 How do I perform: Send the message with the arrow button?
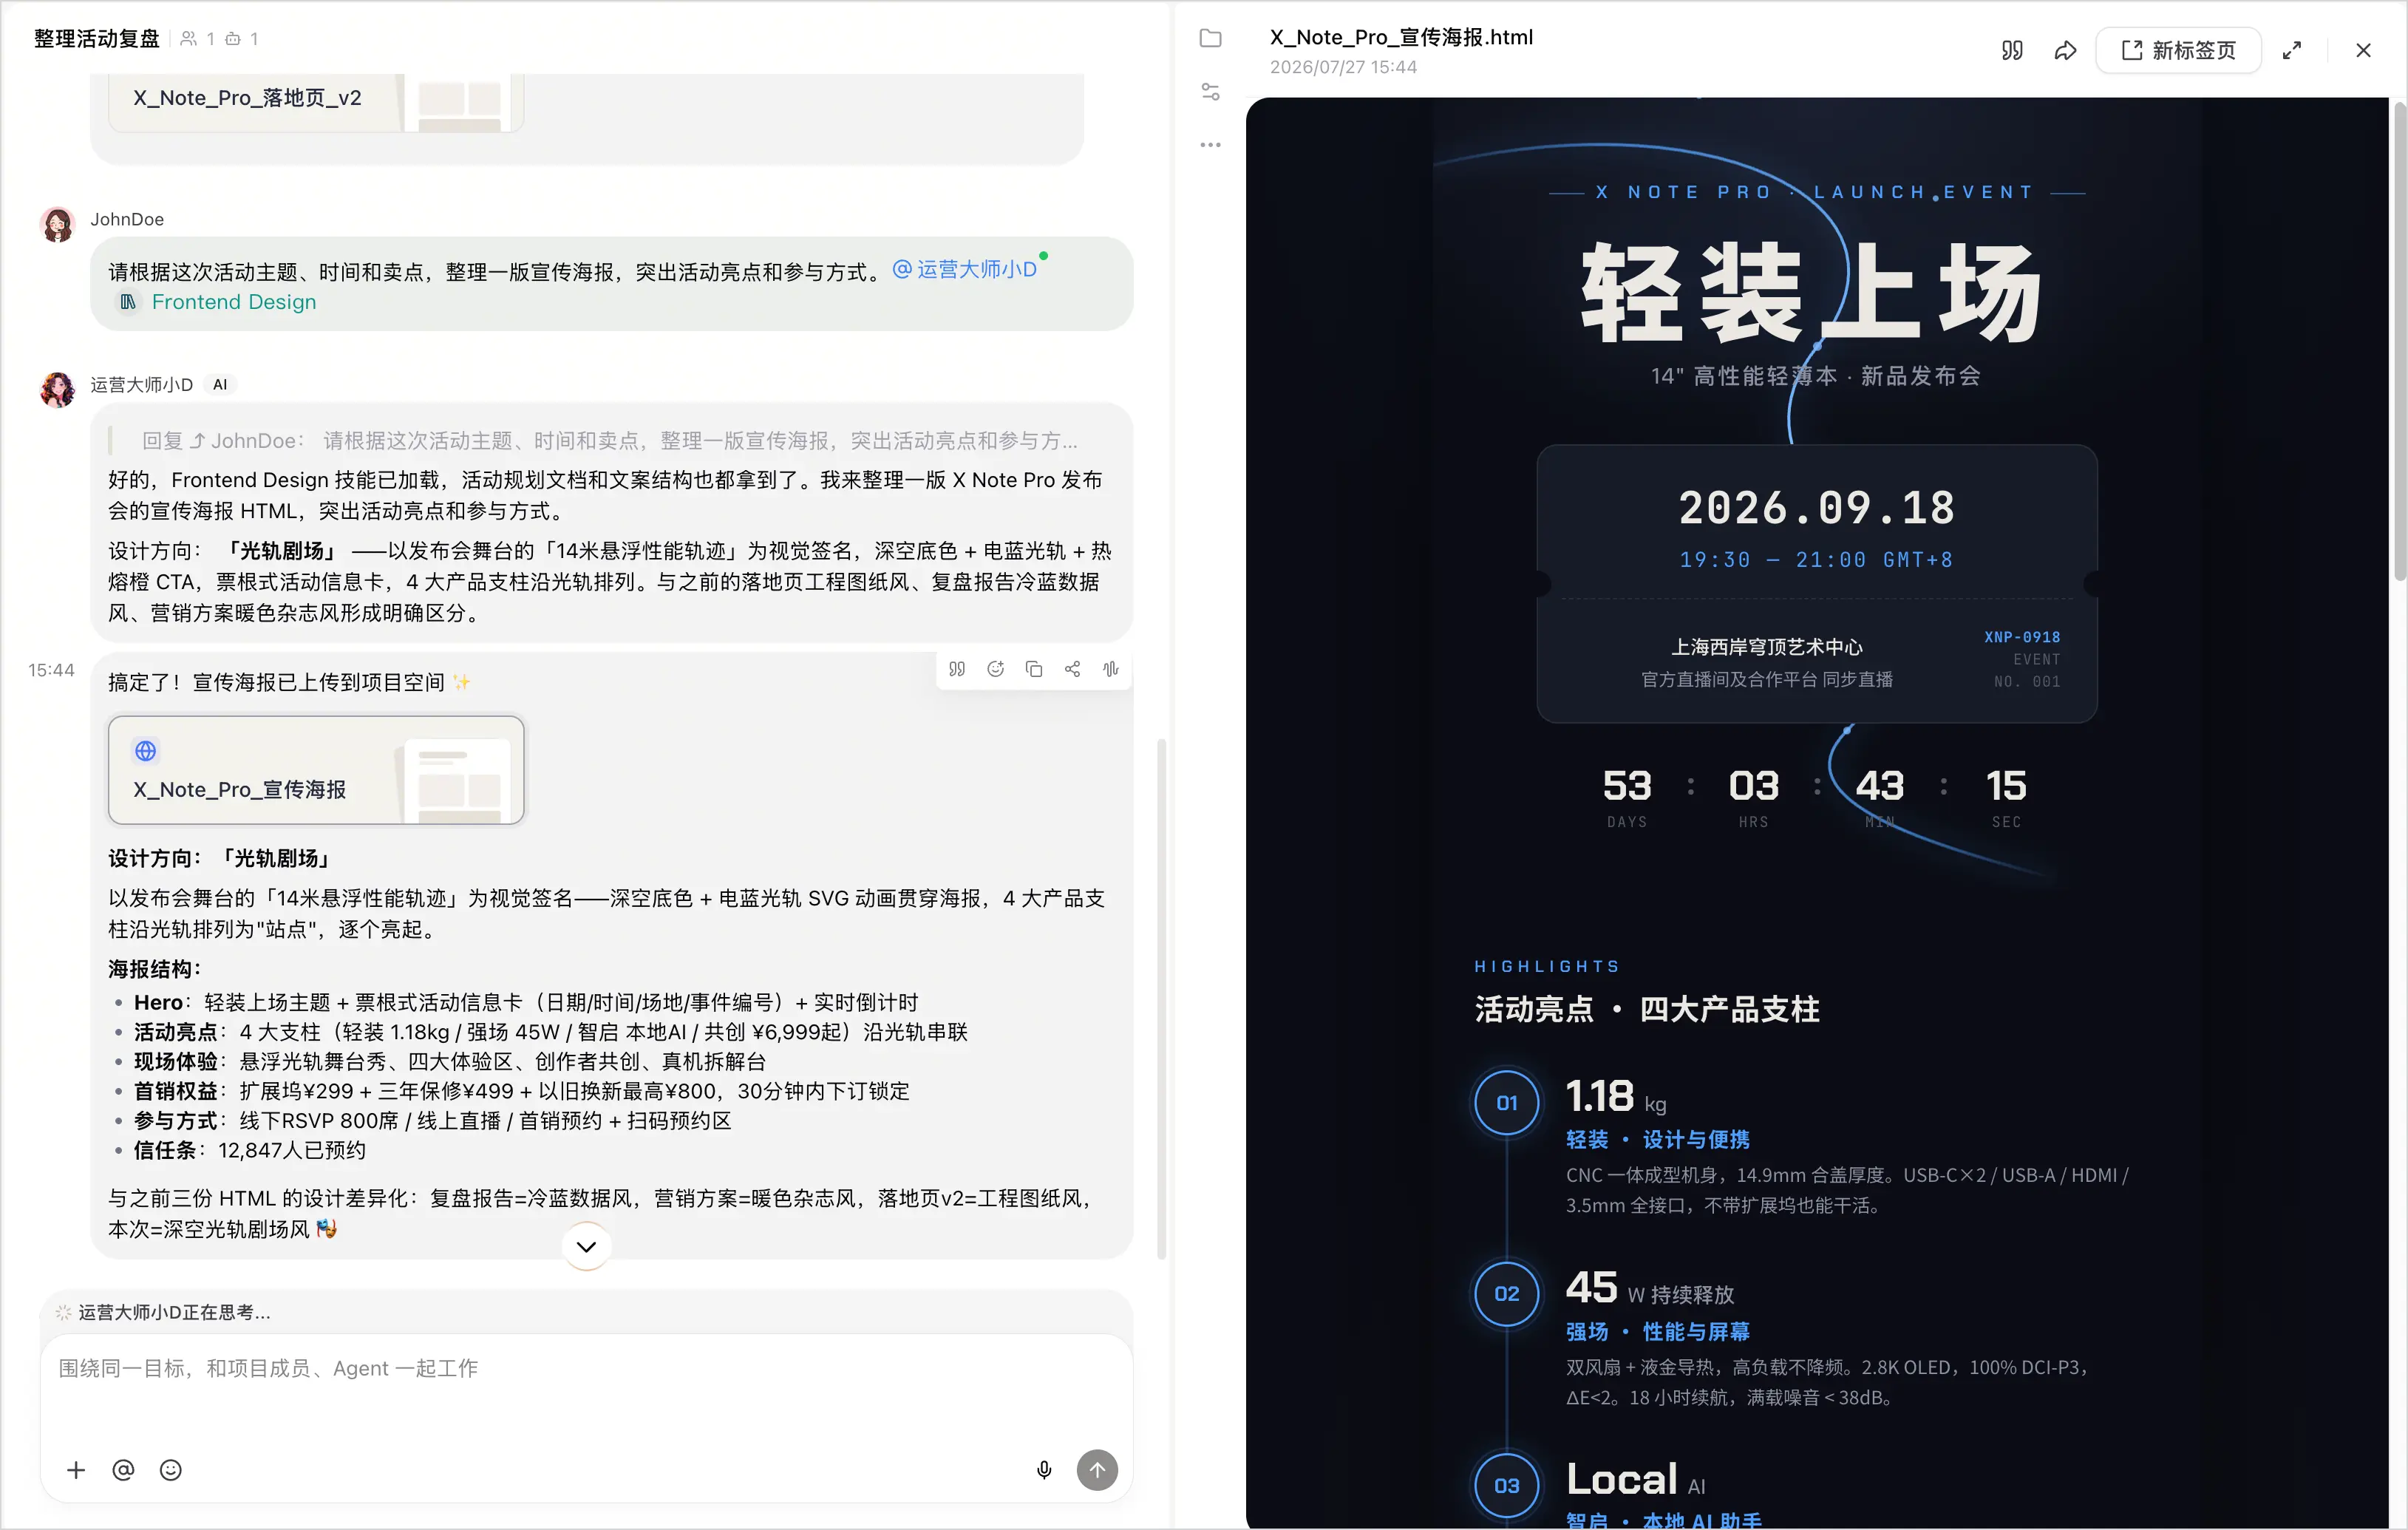[x=1097, y=1470]
